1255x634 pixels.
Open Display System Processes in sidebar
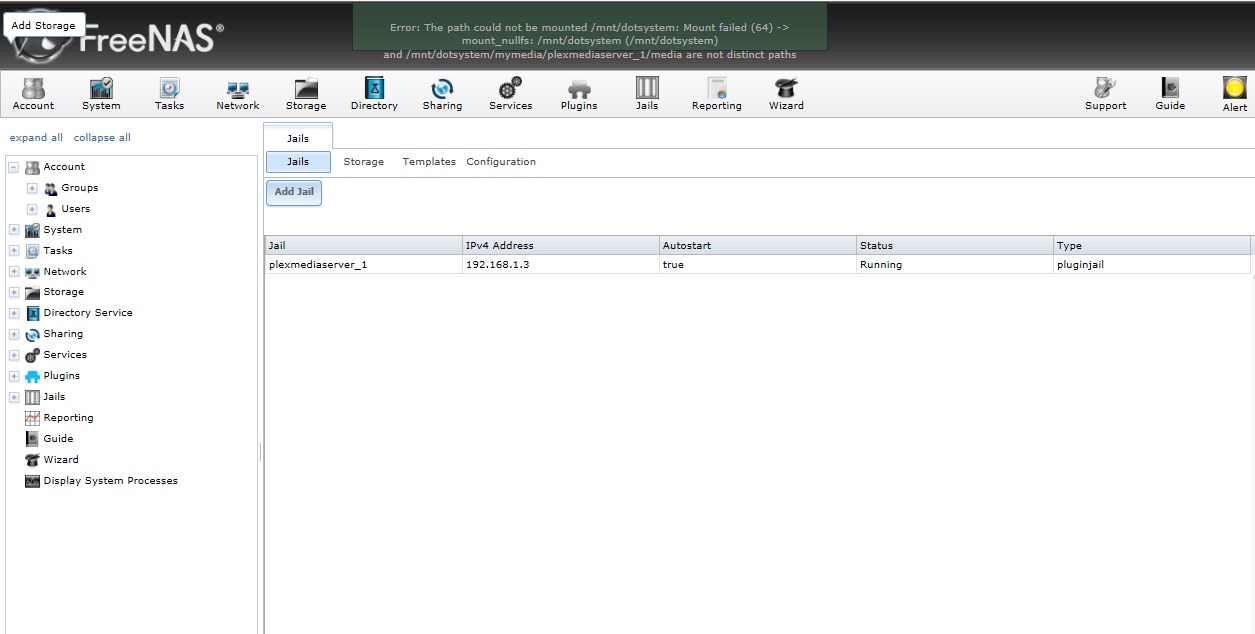(110, 481)
